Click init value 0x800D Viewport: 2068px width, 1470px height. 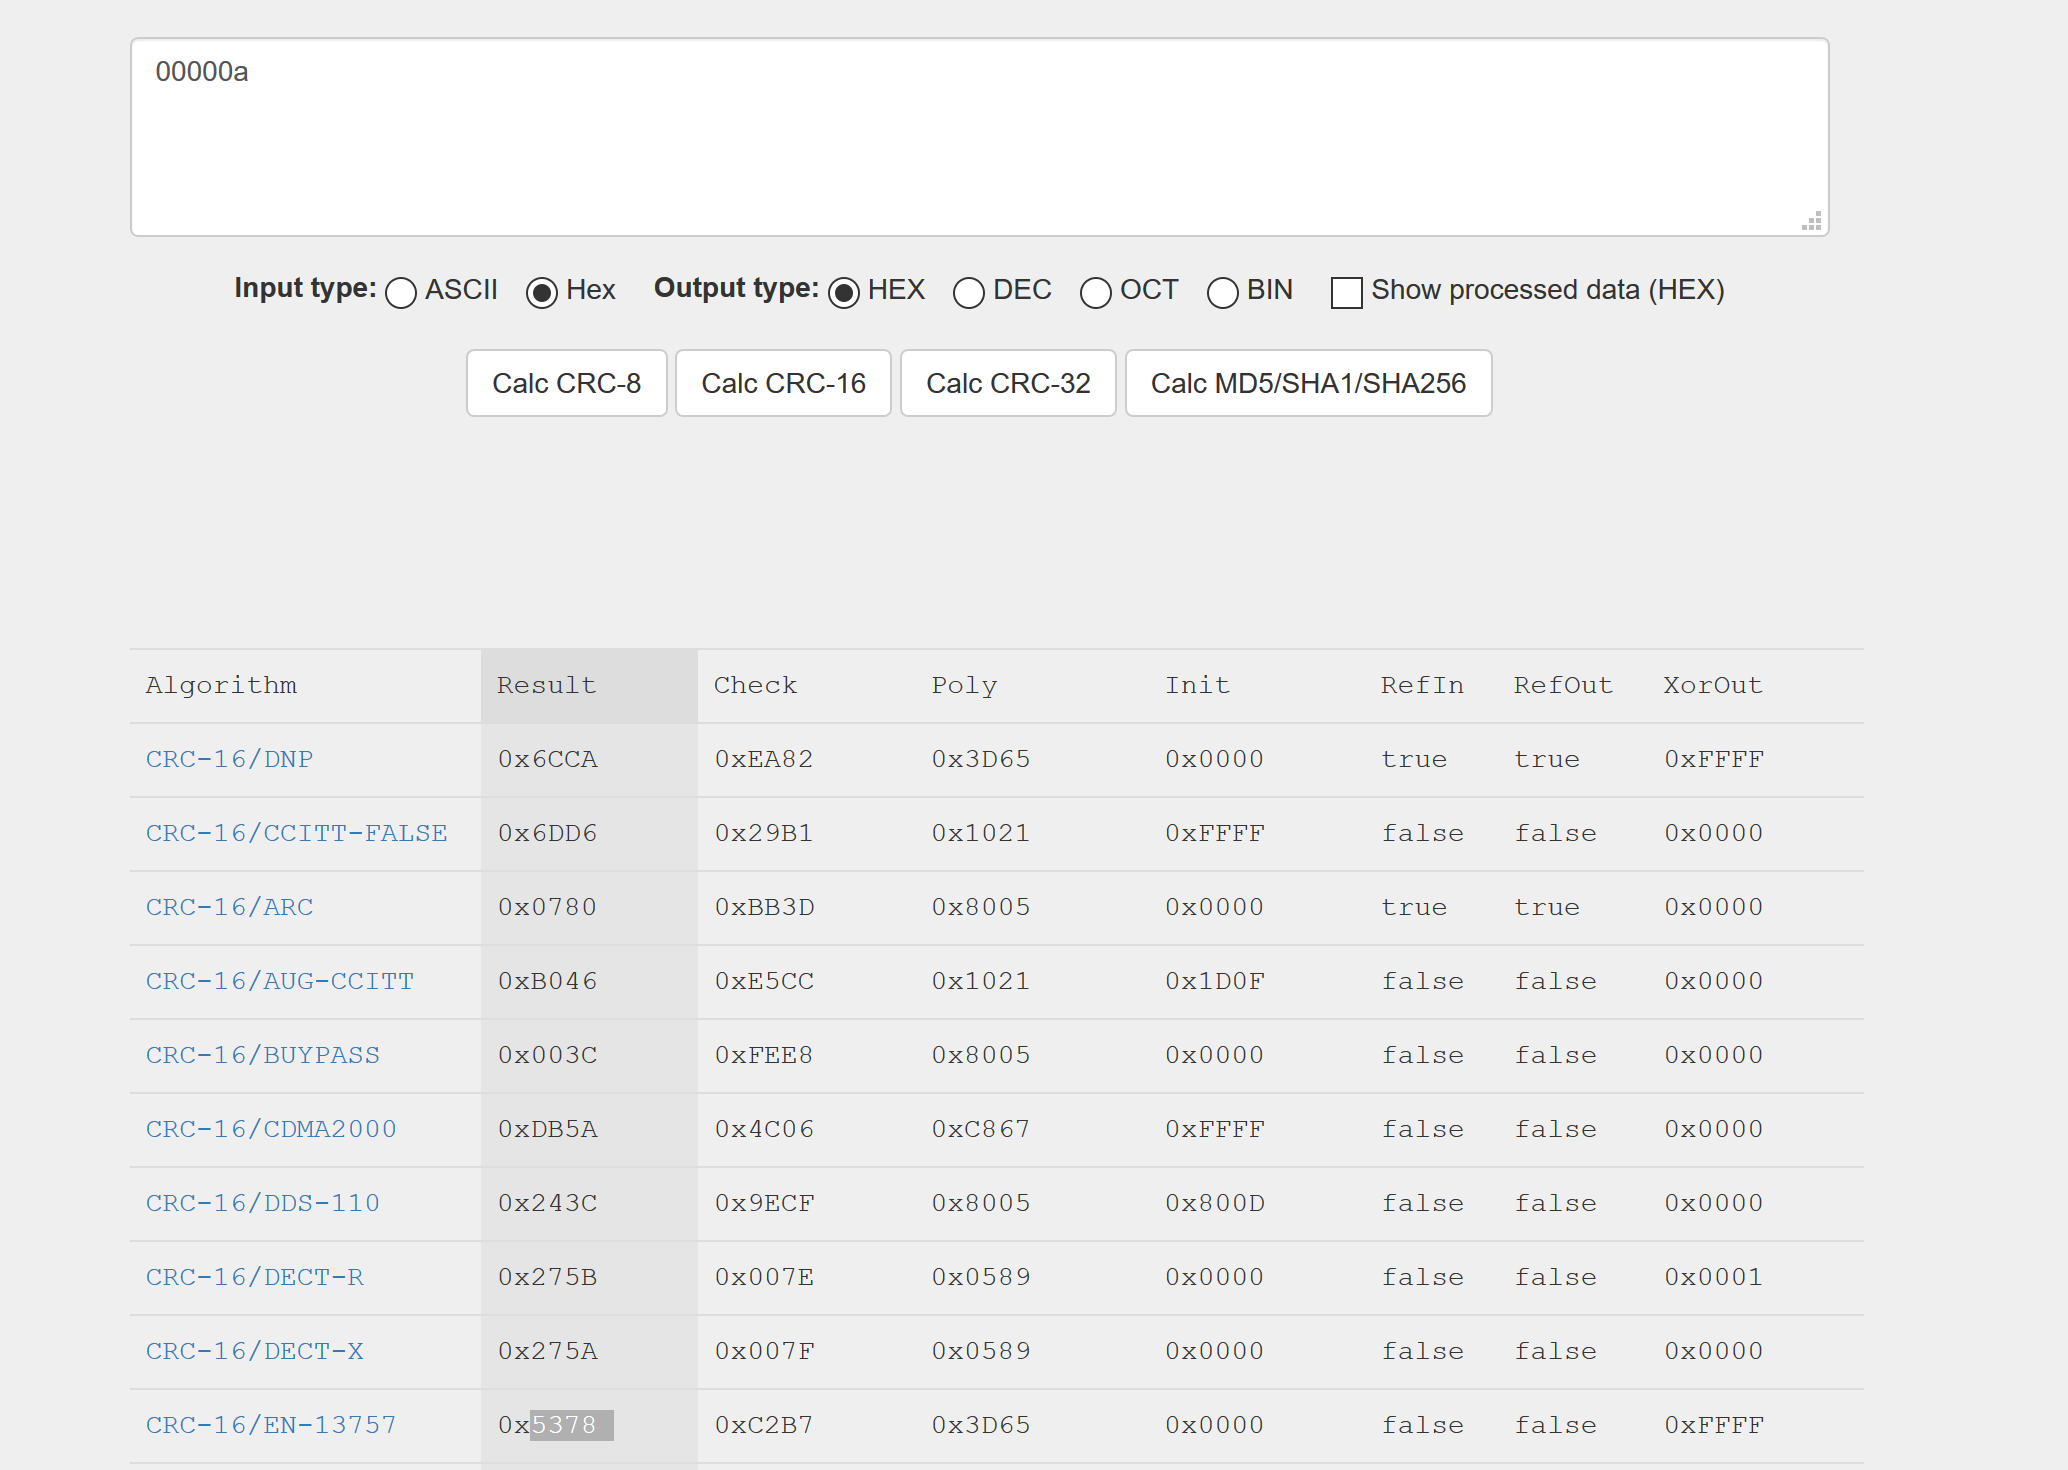1215,1203
